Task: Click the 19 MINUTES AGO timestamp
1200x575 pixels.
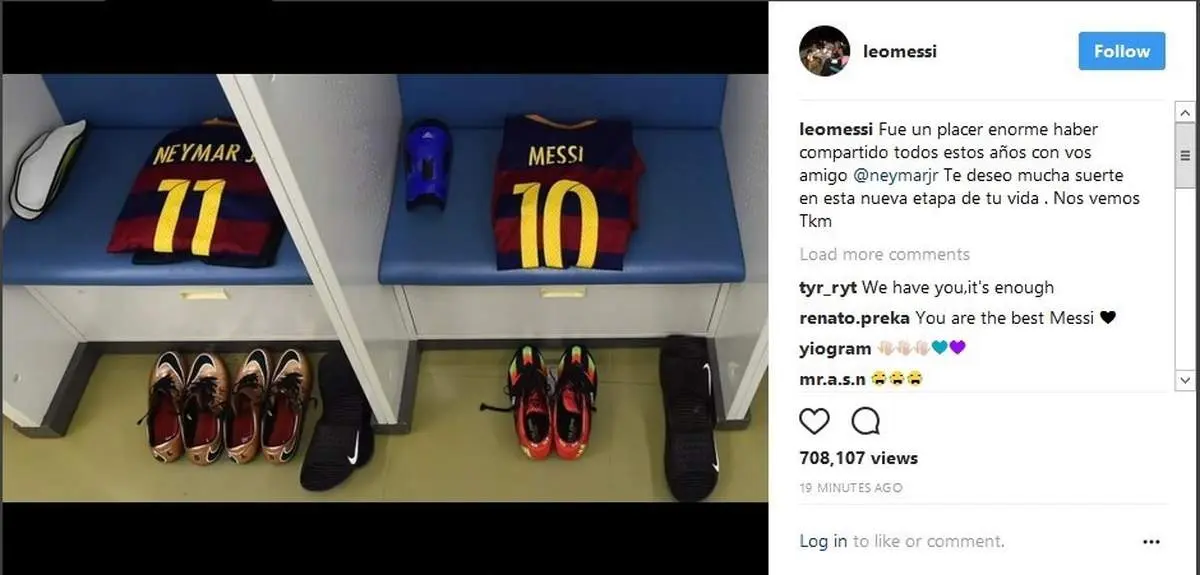Action: pos(850,488)
